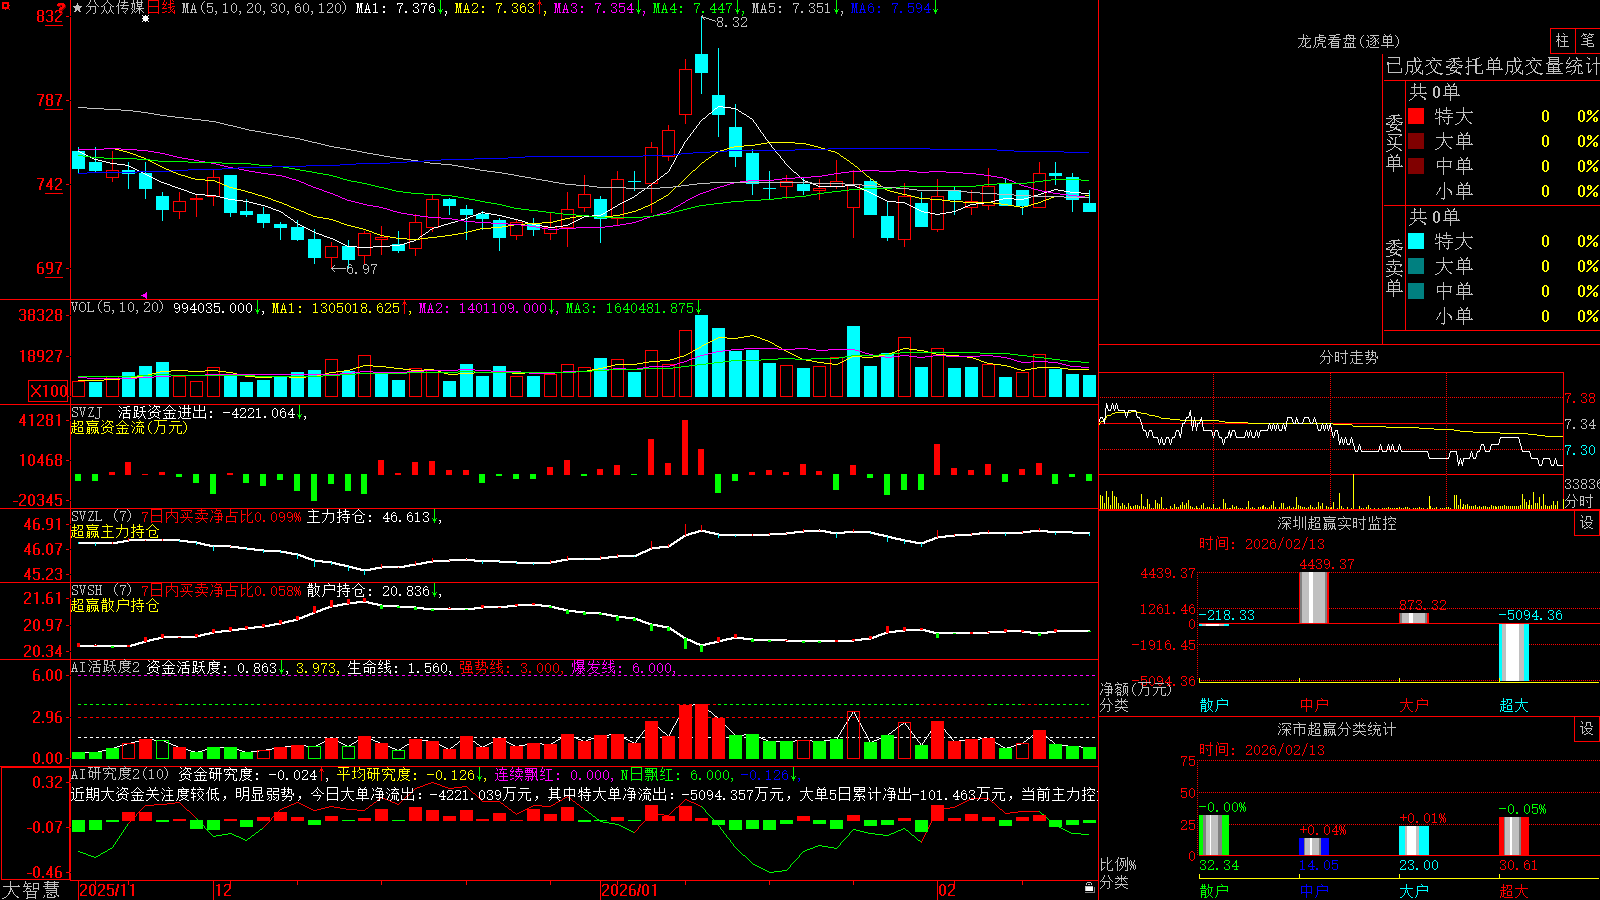Click the 30.61 red bar in category statistics

[x=1514, y=837]
